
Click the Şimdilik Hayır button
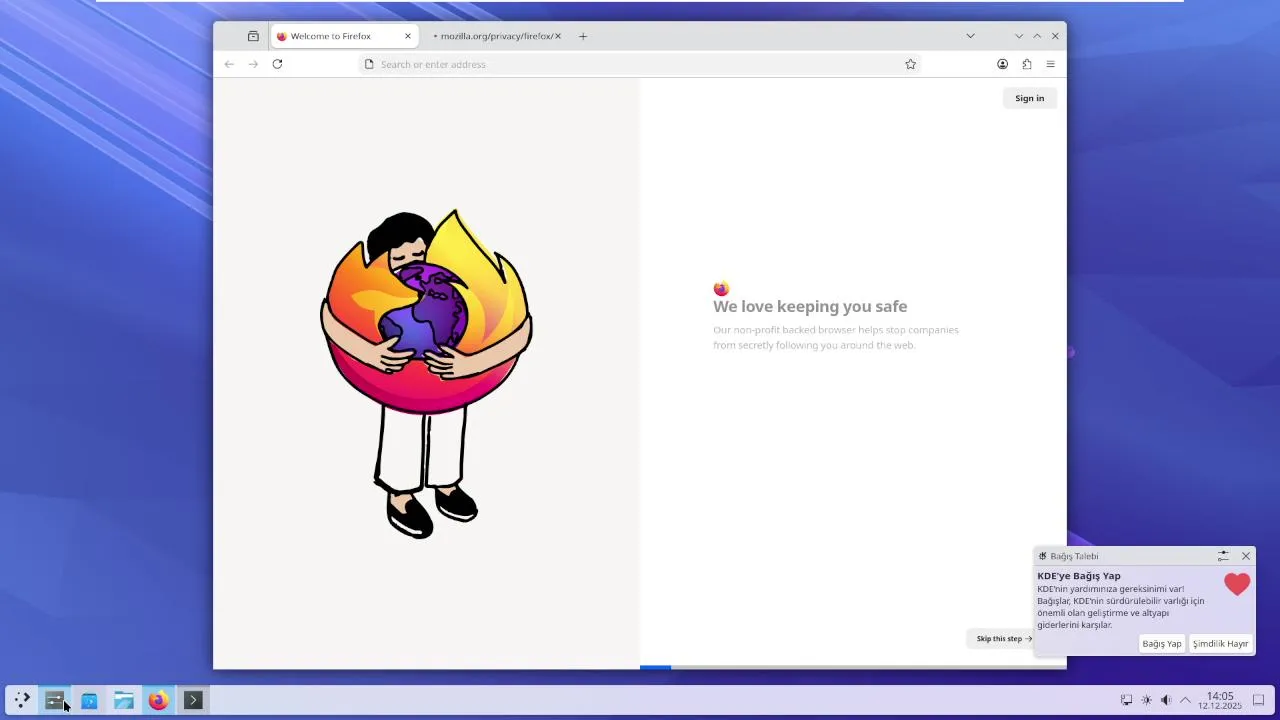(1220, 644)
